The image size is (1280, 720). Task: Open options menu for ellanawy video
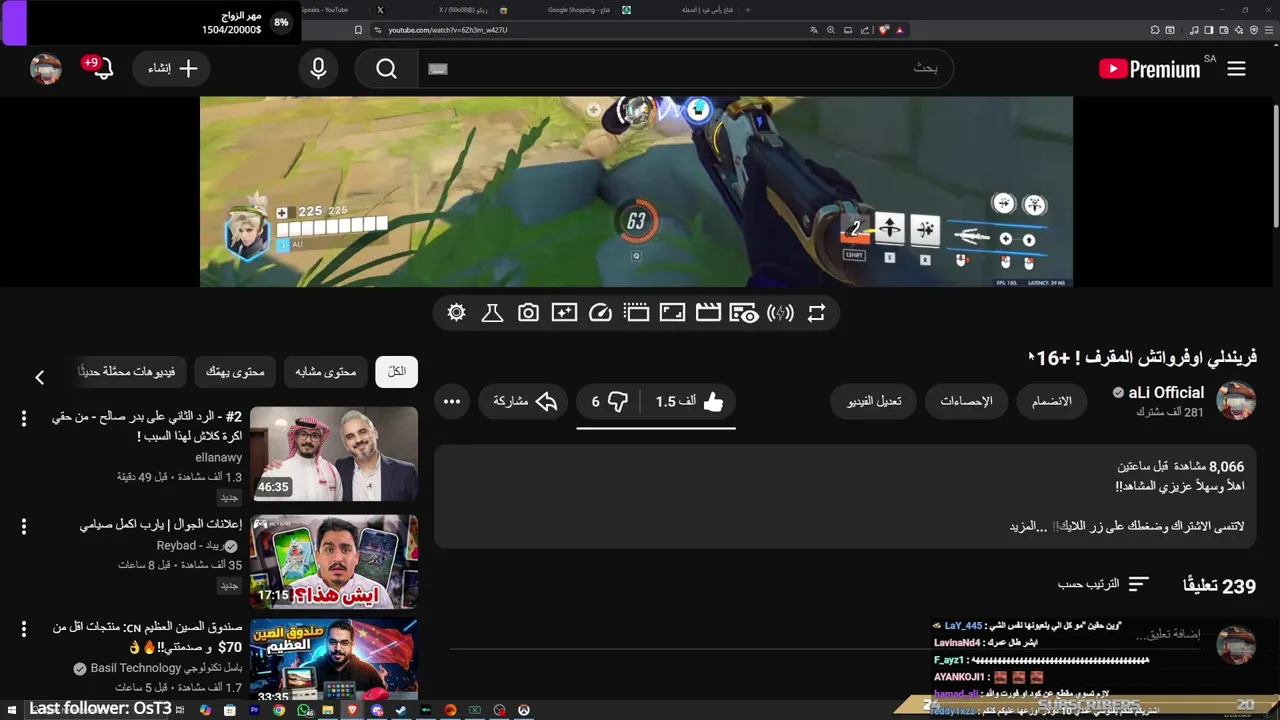24,419
